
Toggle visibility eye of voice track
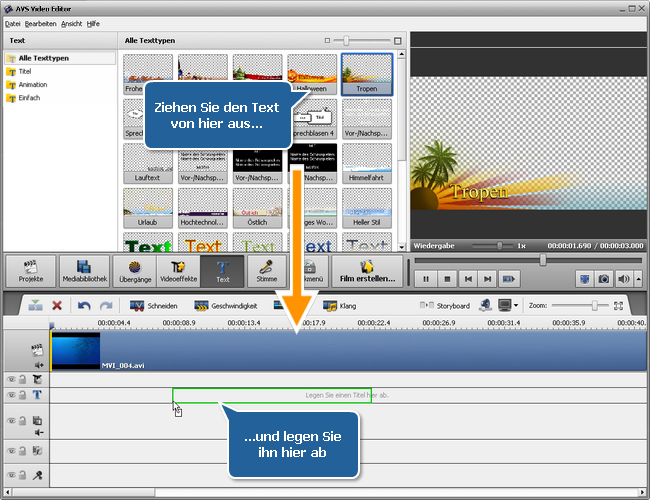[x=11, y=475]
